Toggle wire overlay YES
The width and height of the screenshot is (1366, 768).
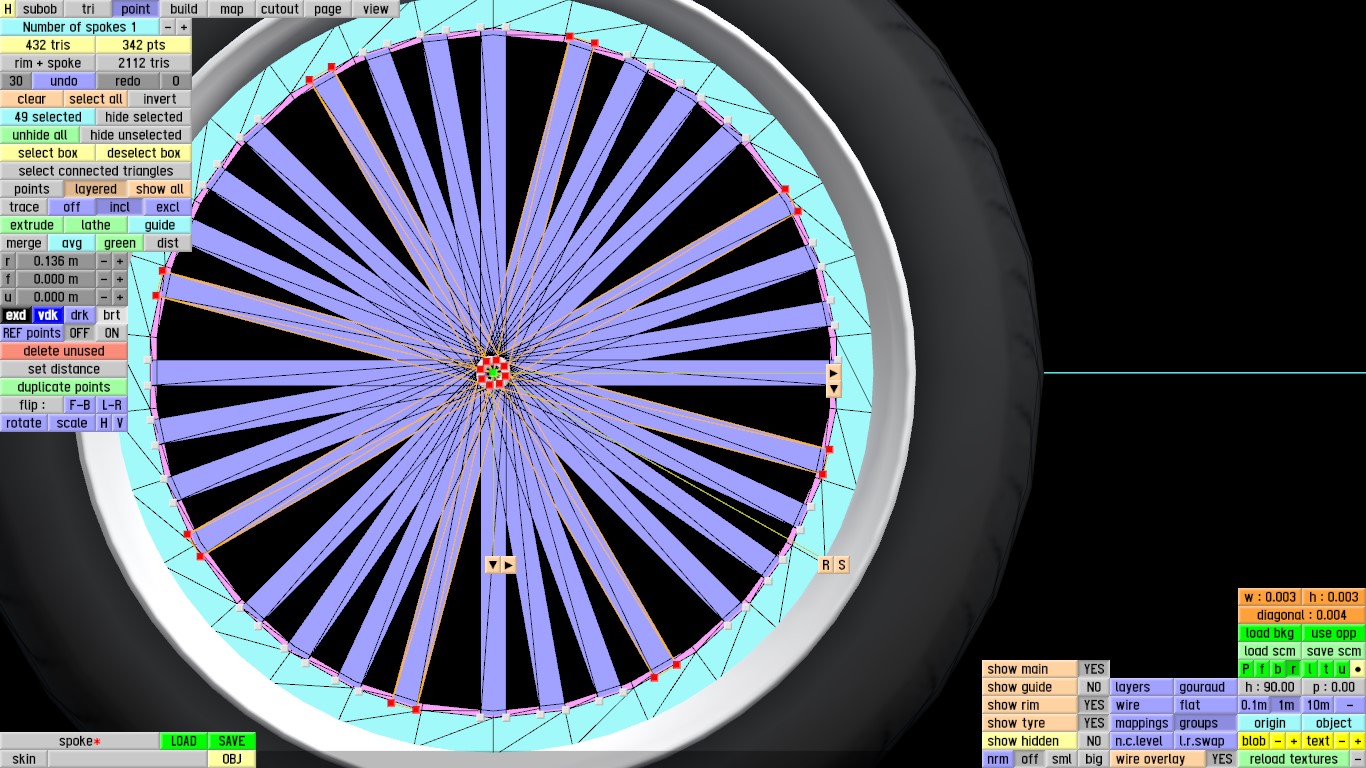pos(1222,759)
